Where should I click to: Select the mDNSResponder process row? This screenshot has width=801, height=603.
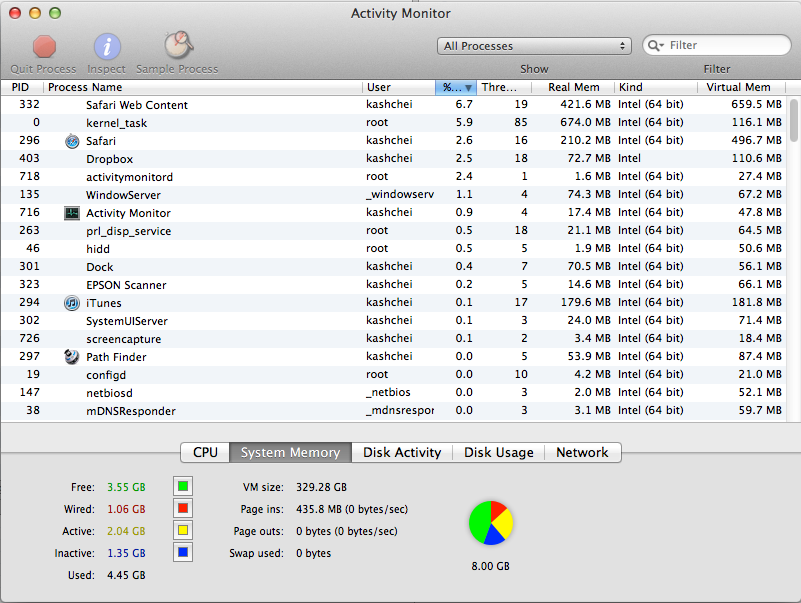pyautogui.click(x=393, y=411)
